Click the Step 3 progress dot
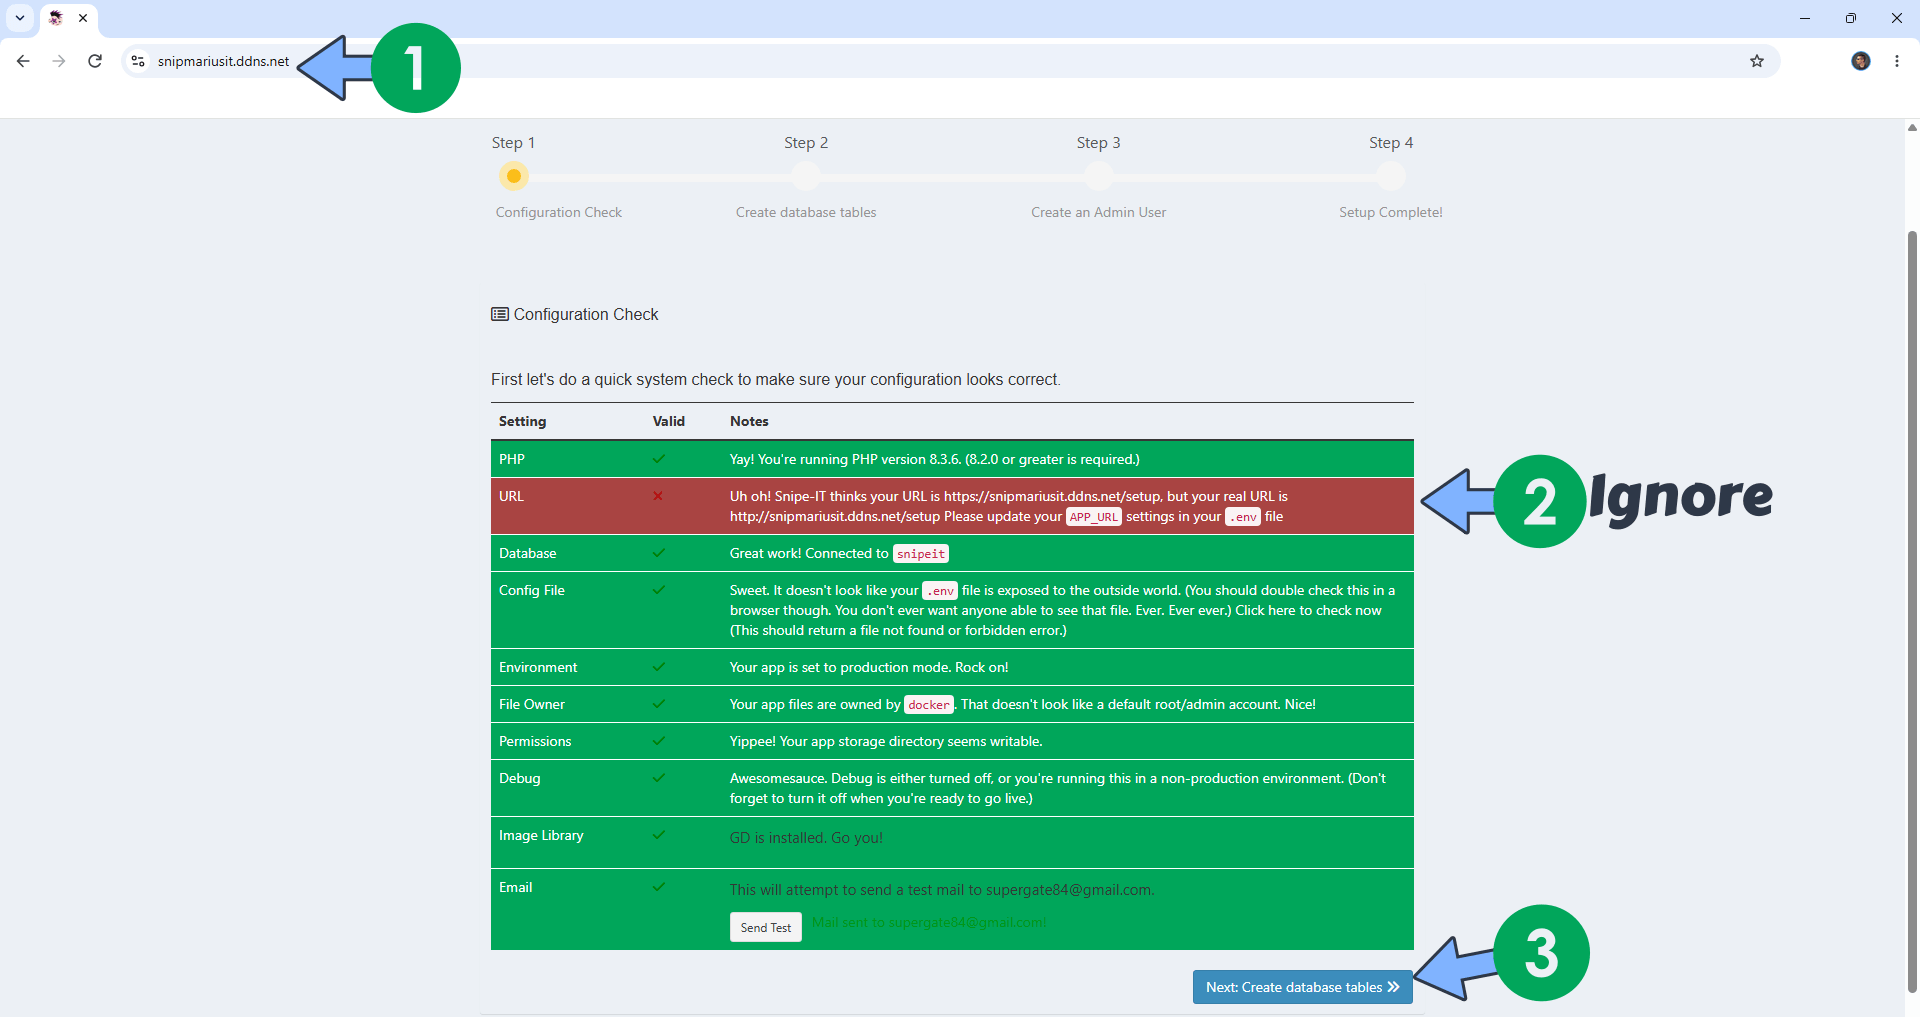Viewport: 1920px width, 1017px height. 1099,176
